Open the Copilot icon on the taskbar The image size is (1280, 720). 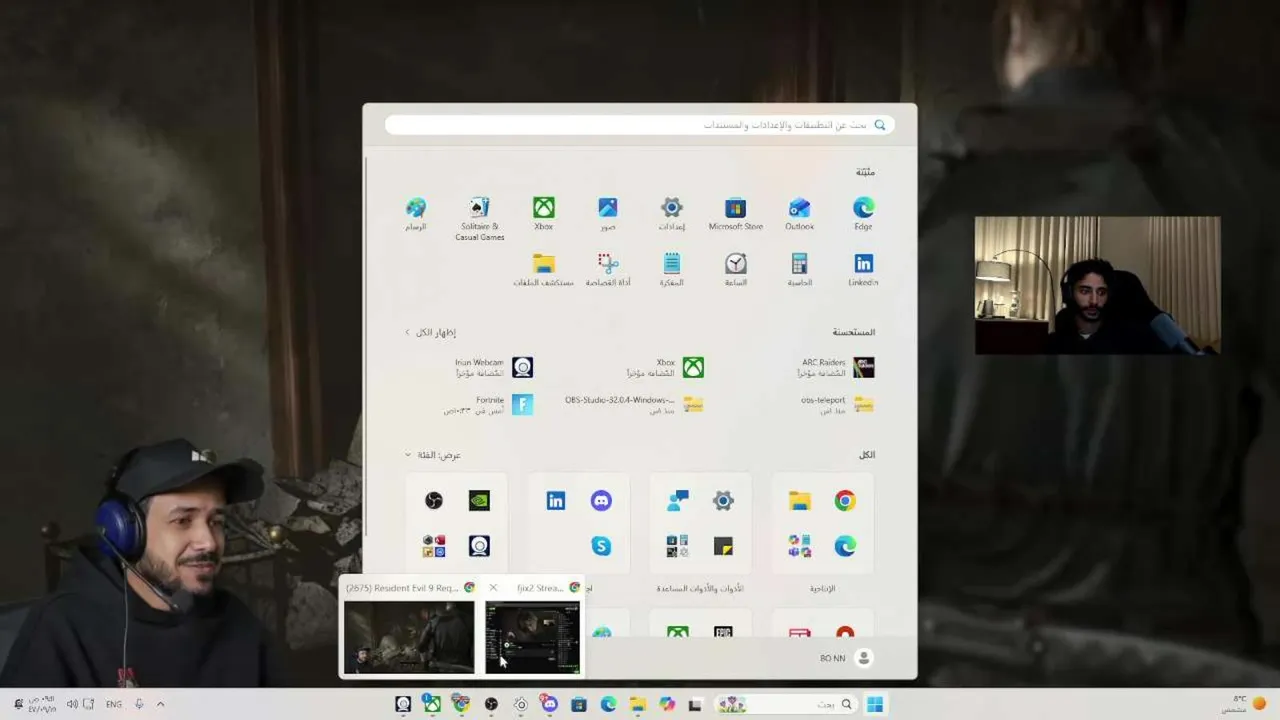[667, 704]
